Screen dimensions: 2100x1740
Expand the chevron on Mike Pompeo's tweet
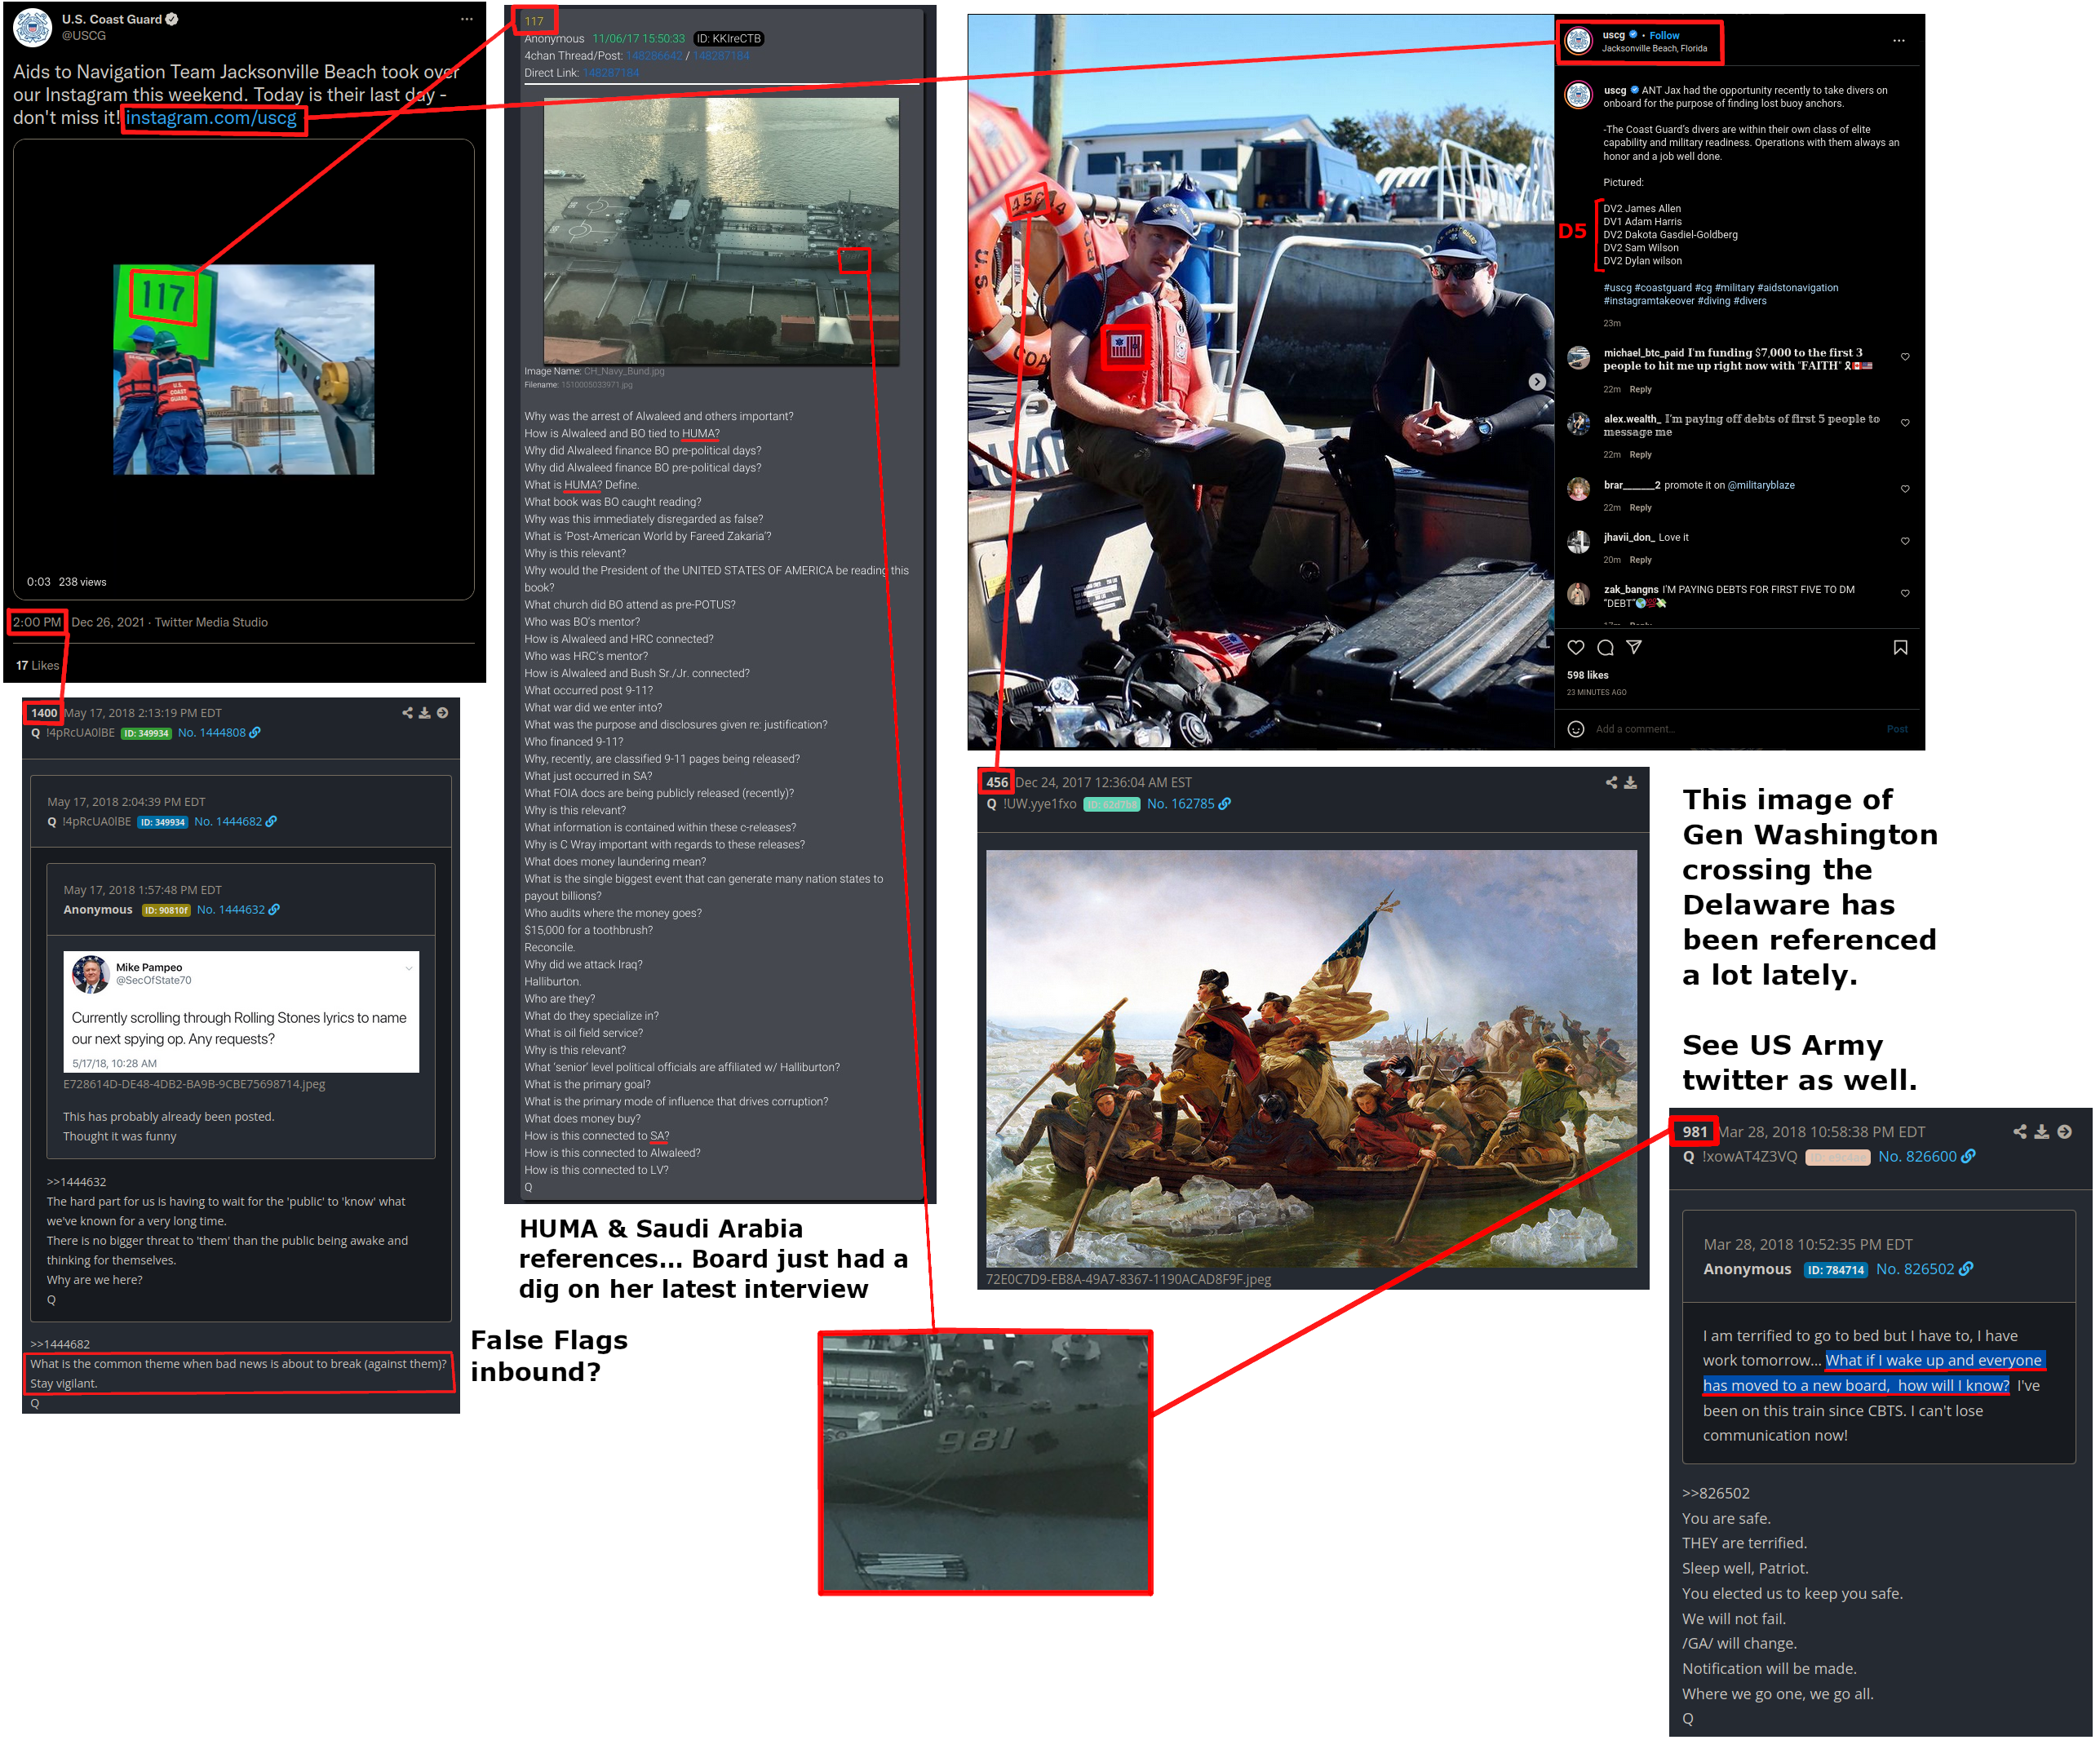(408, 968)
